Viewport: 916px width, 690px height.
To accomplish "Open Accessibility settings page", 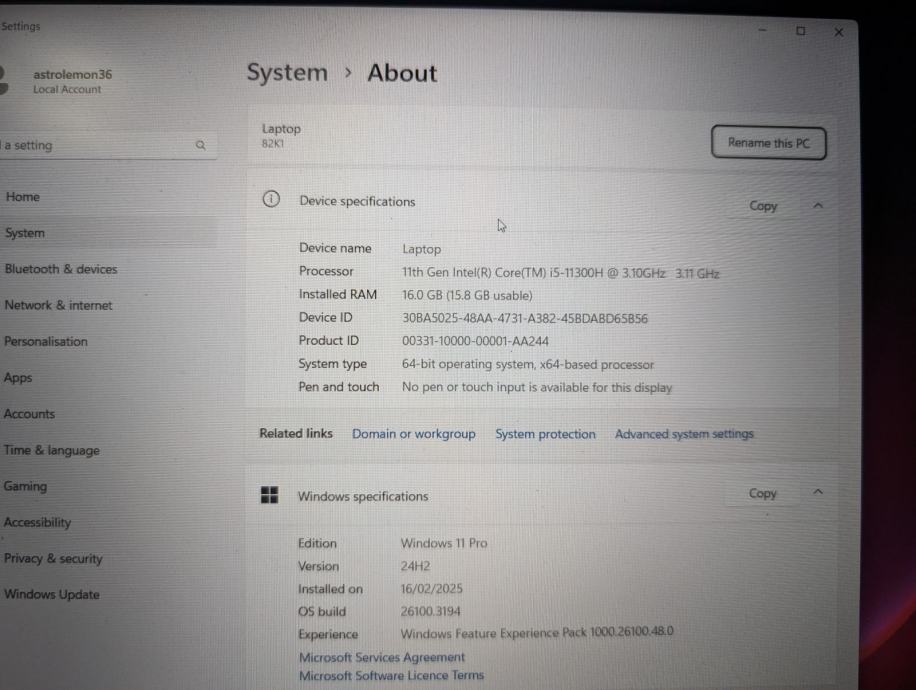I will [37, 522].
